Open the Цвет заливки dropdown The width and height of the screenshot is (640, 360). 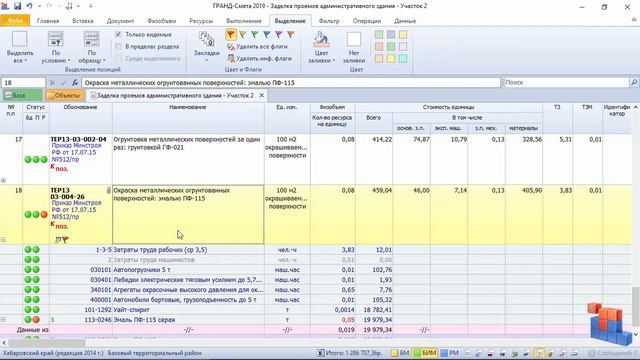pyautogui.click(x=321, y=47)
